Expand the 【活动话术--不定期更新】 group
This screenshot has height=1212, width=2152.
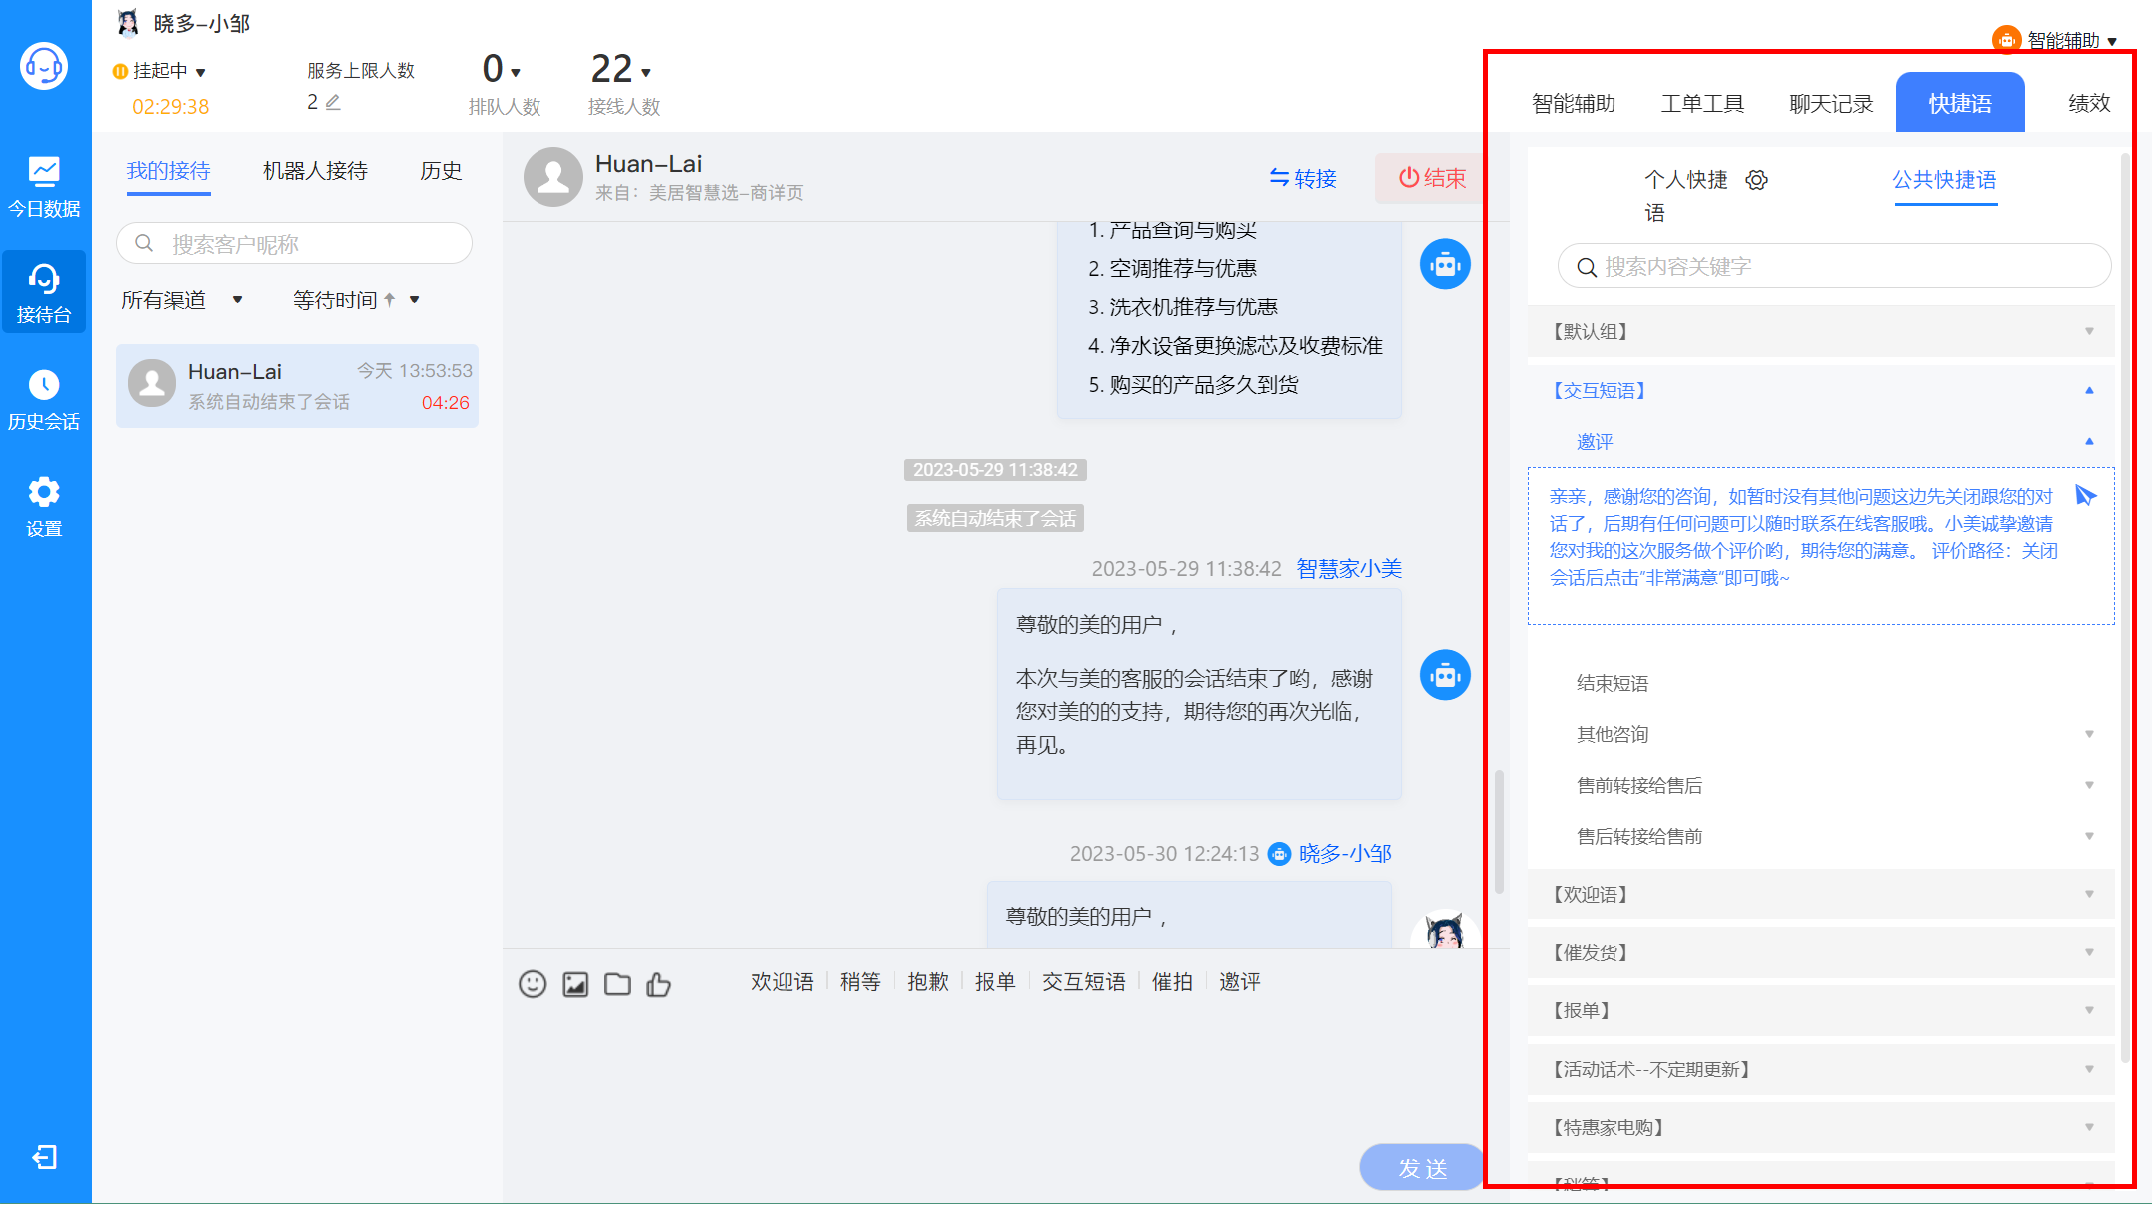pyautogui.click(x=1821, y=1069)
